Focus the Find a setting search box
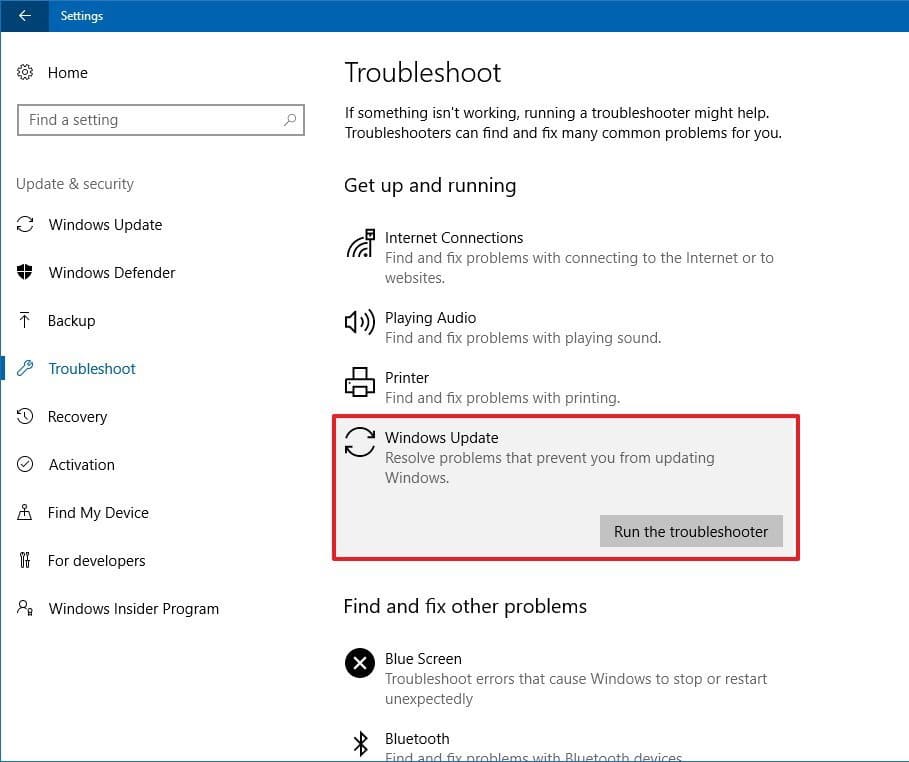This screenshot has width=909, height=762. (161, 120)
